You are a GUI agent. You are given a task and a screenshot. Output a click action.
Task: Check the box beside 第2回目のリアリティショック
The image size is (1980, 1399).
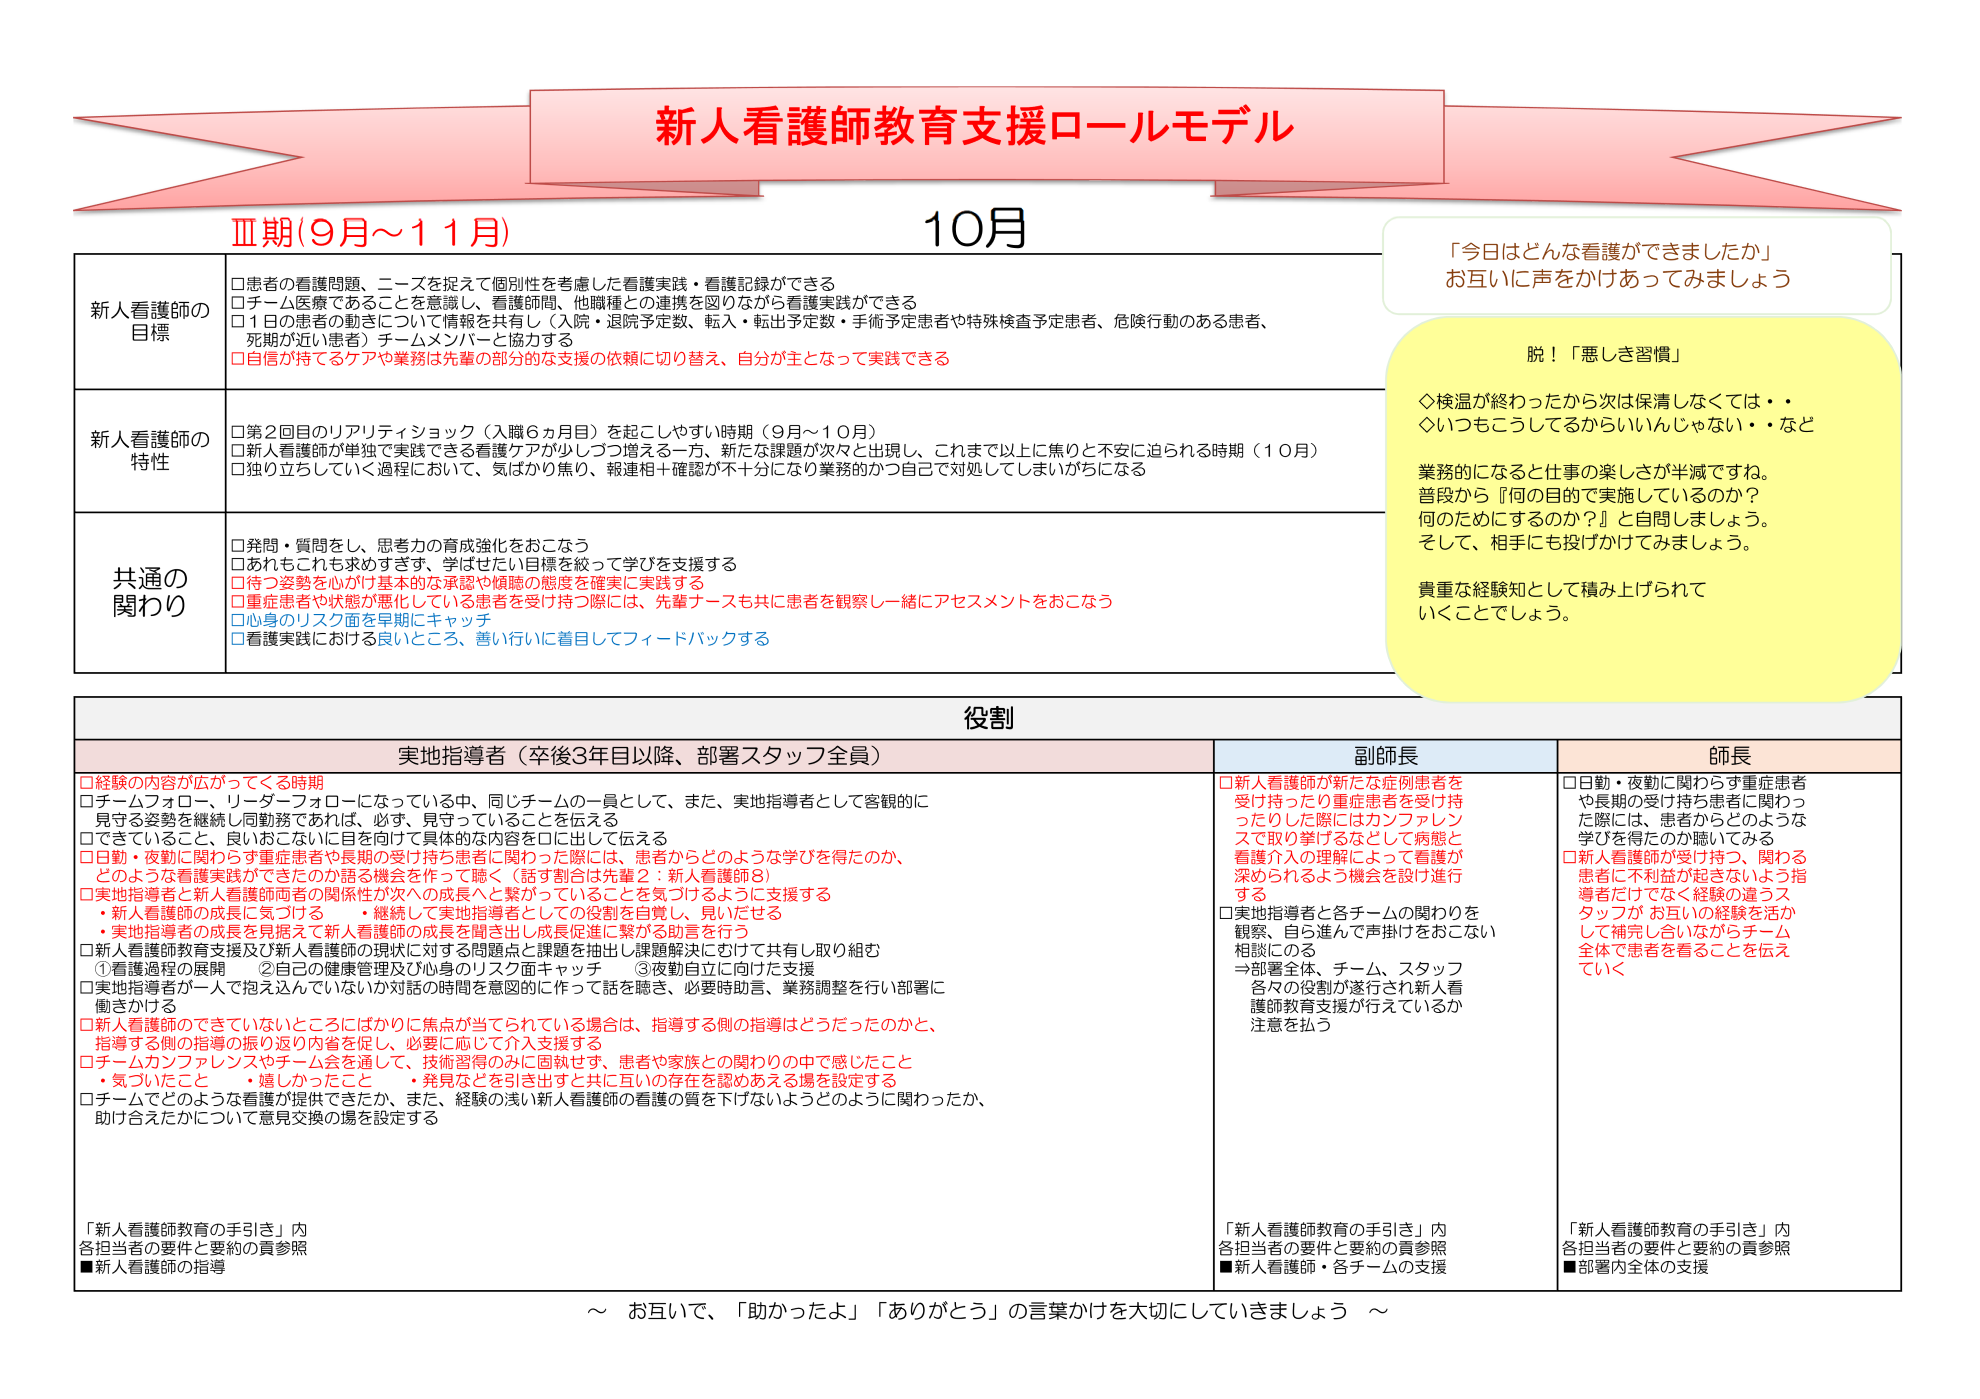[x=238, y=432]
